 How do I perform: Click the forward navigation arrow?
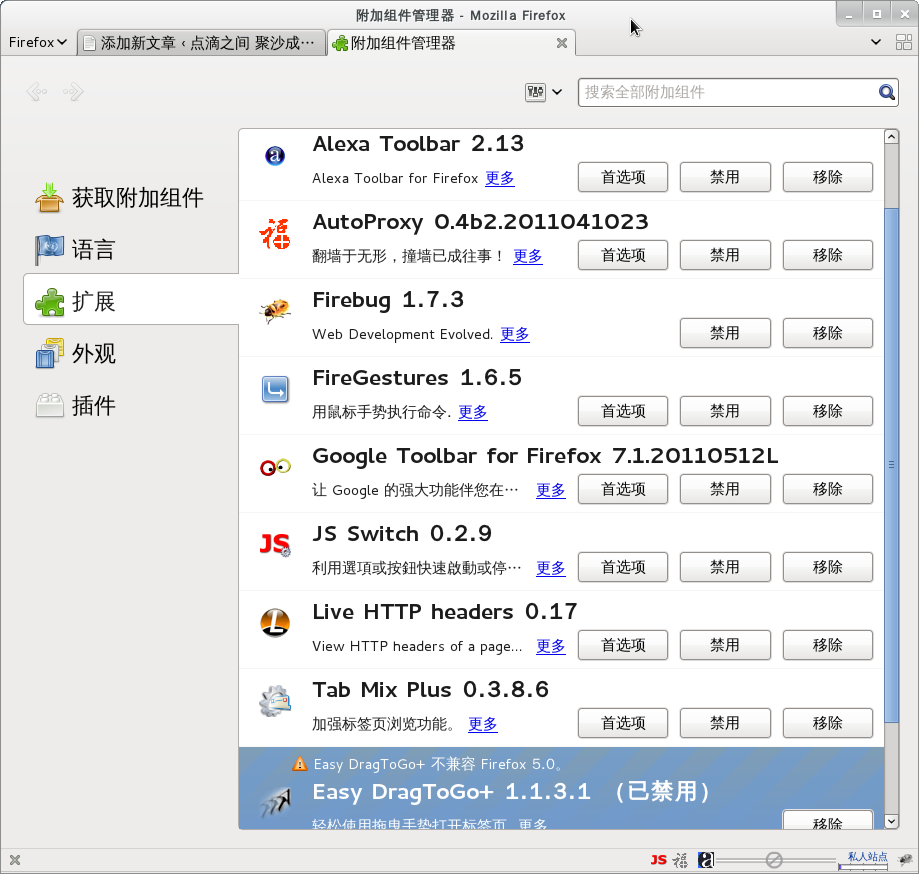(x=73, y=91)
